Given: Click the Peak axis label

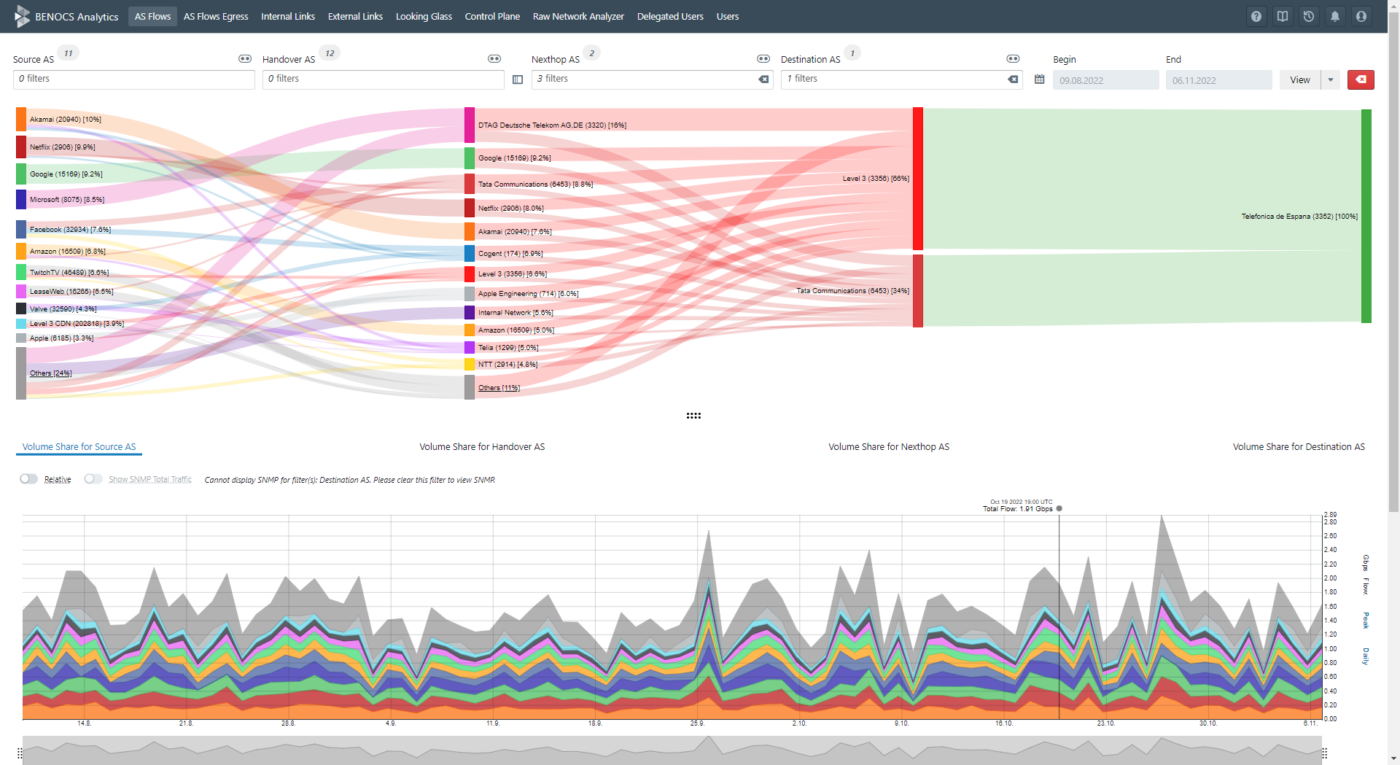Looking at the screenshot, I should 1366,620.
